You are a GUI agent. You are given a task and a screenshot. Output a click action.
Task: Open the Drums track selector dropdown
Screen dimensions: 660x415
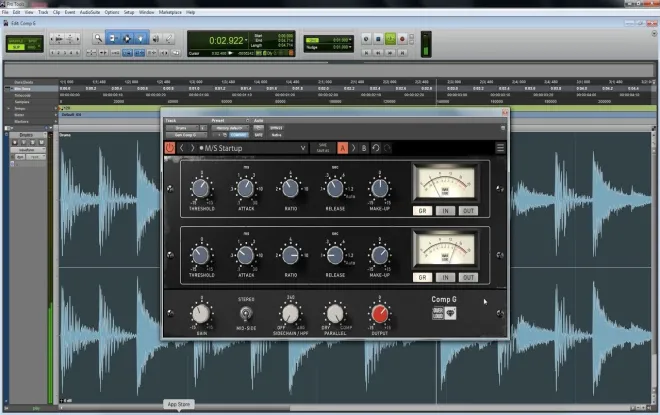(182, 128)
